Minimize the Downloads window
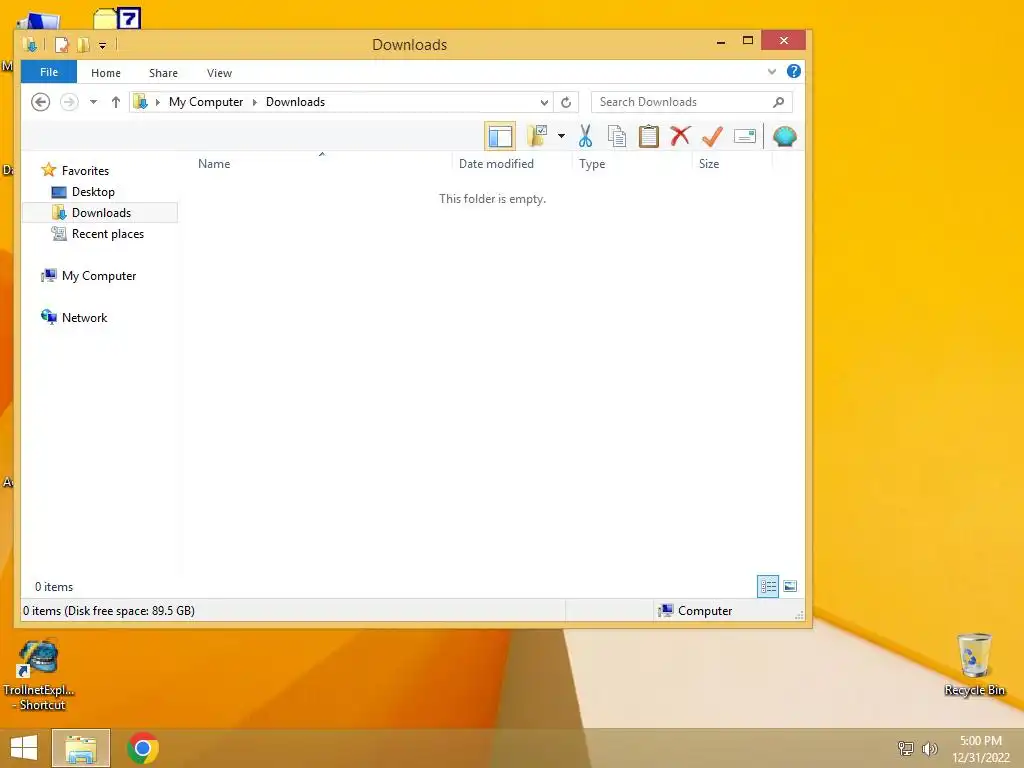 pyautogui.click(x=721, y=42)
